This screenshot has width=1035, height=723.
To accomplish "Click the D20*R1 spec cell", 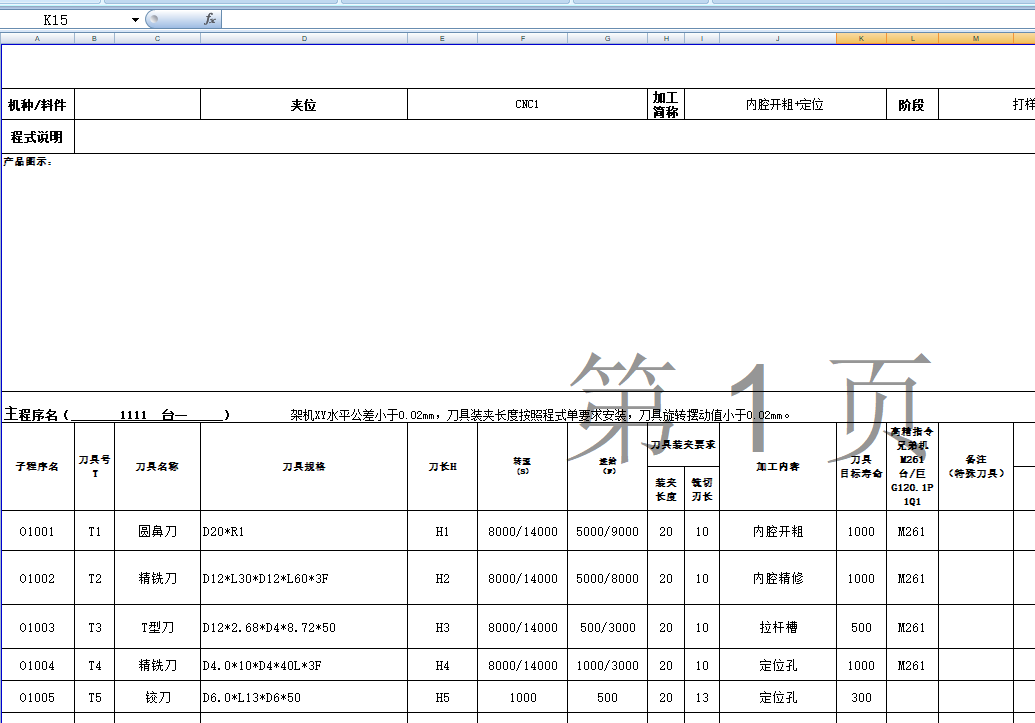I will click(304, 531).
